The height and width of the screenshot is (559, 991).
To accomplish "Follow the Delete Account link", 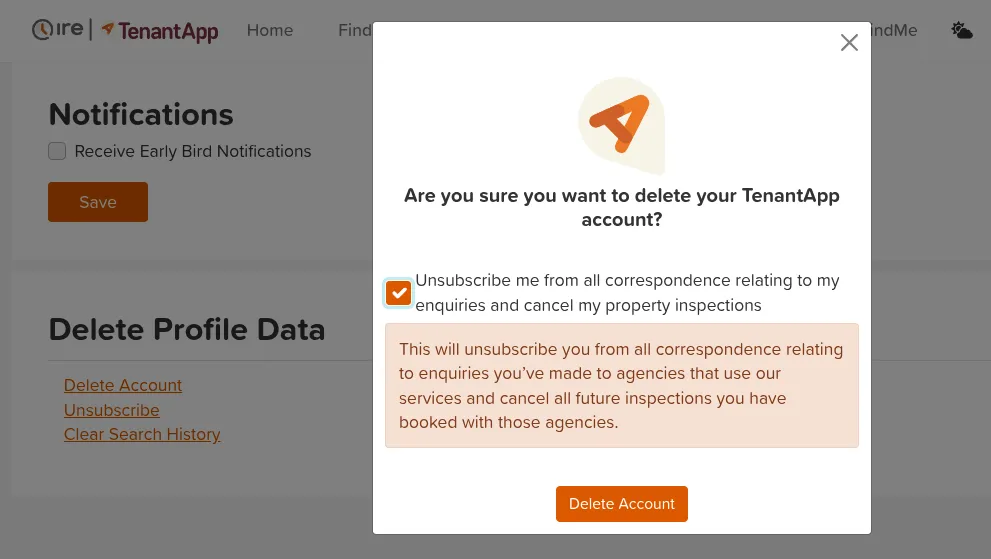I will (123, 385).
